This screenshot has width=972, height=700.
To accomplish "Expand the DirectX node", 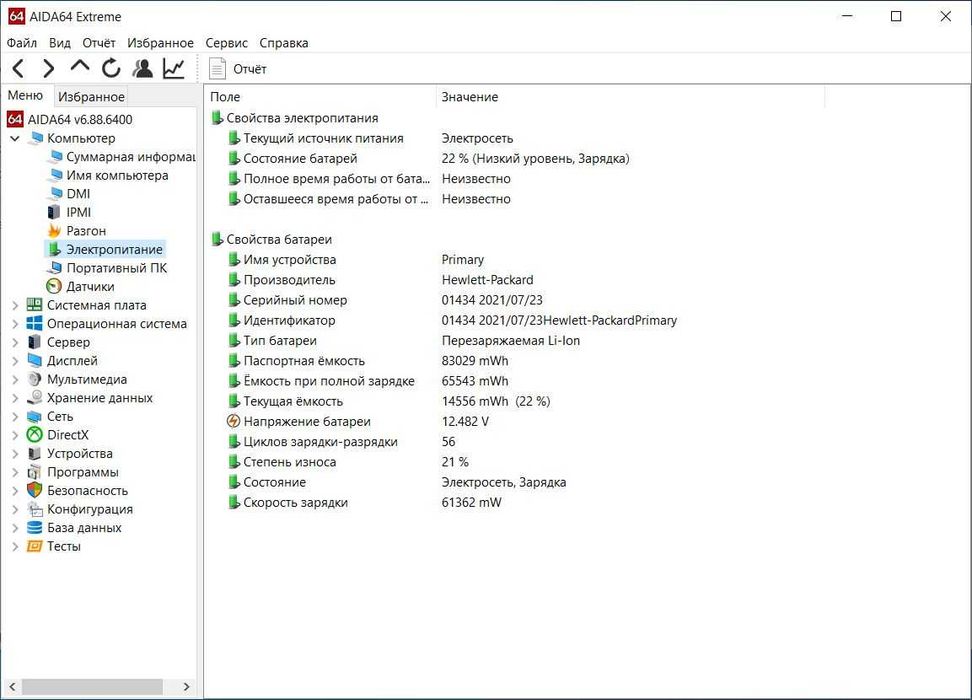I will point(15,435).
